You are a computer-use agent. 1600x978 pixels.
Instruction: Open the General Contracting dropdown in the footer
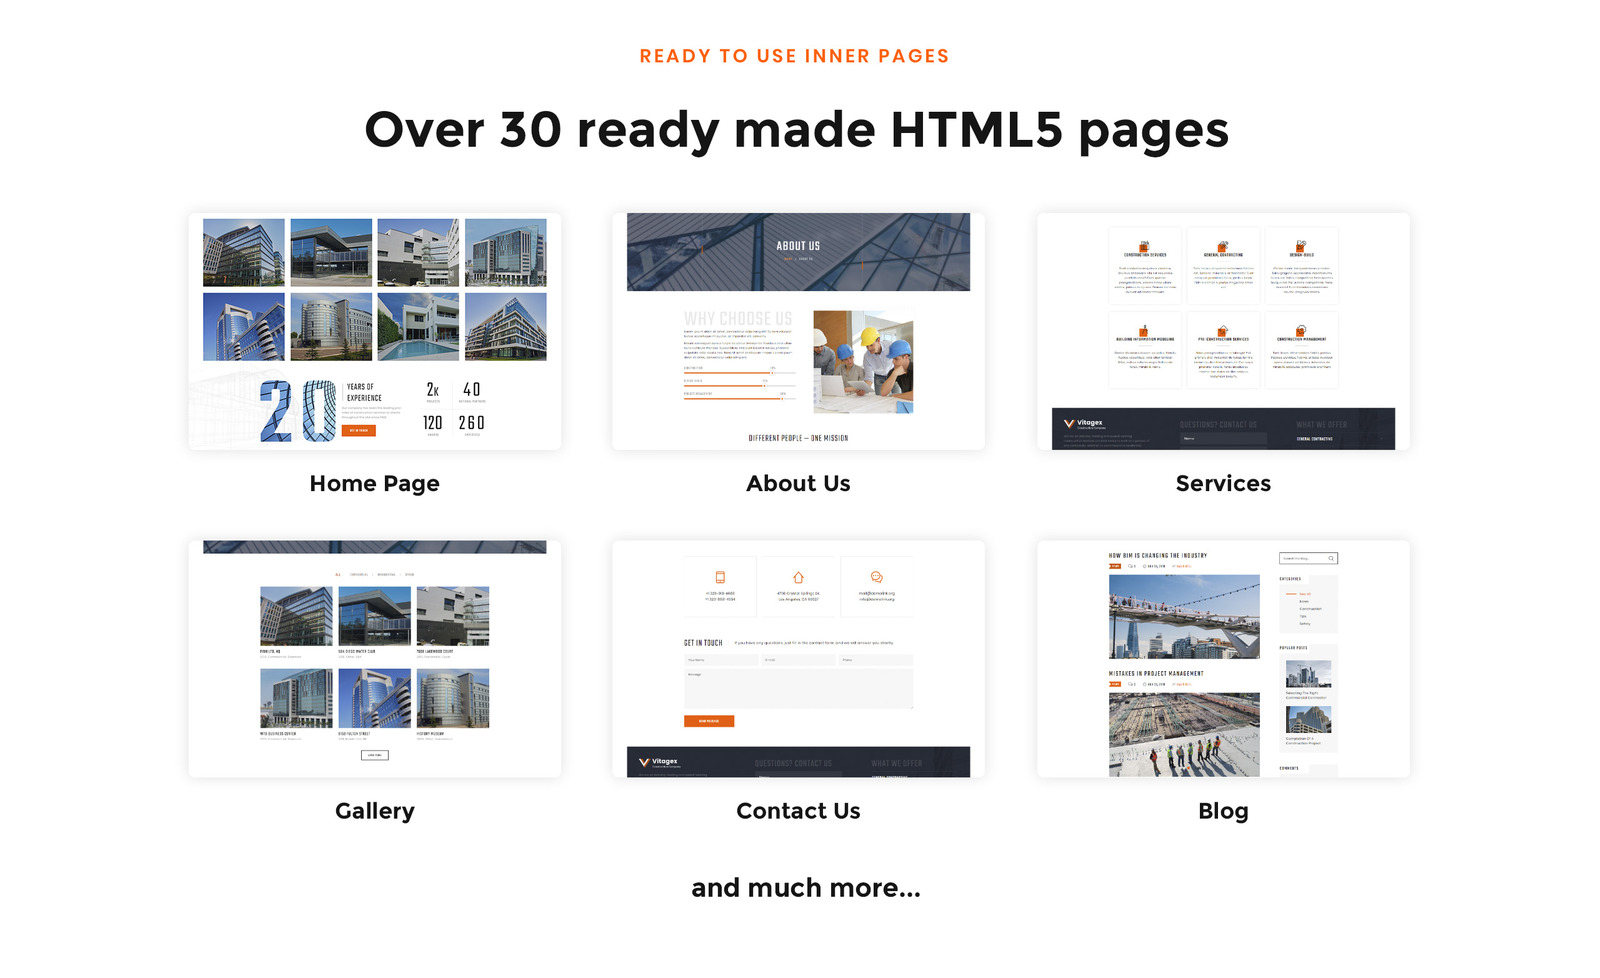1315,438
